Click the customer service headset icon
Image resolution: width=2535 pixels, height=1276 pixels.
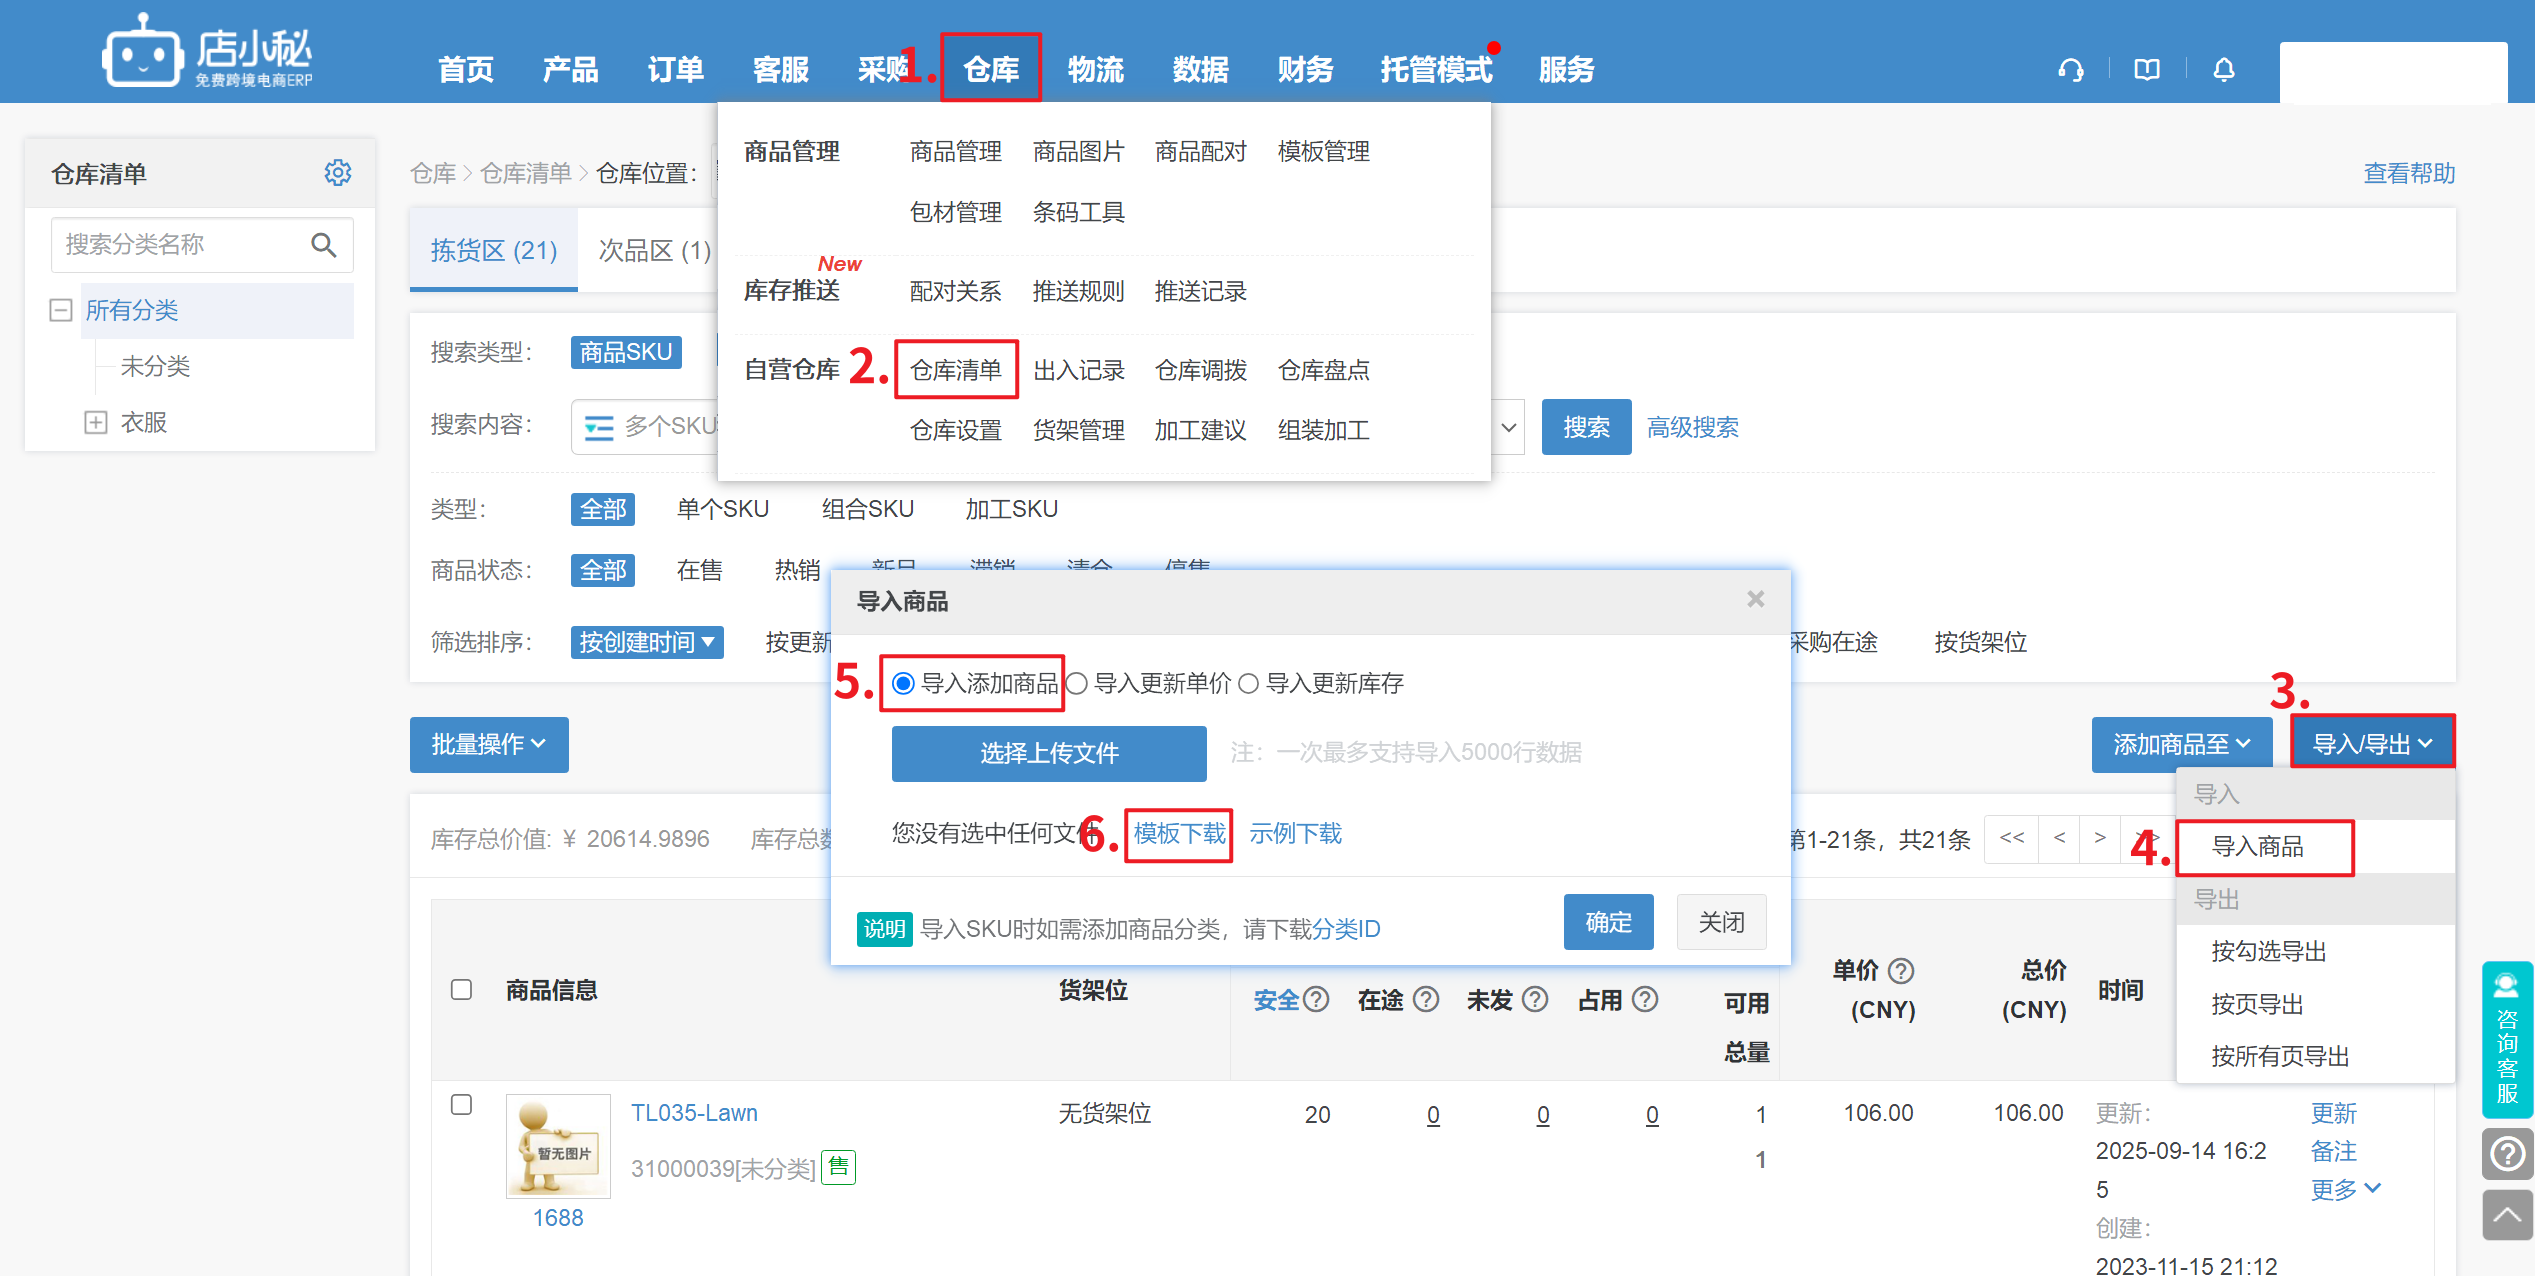2071,70
